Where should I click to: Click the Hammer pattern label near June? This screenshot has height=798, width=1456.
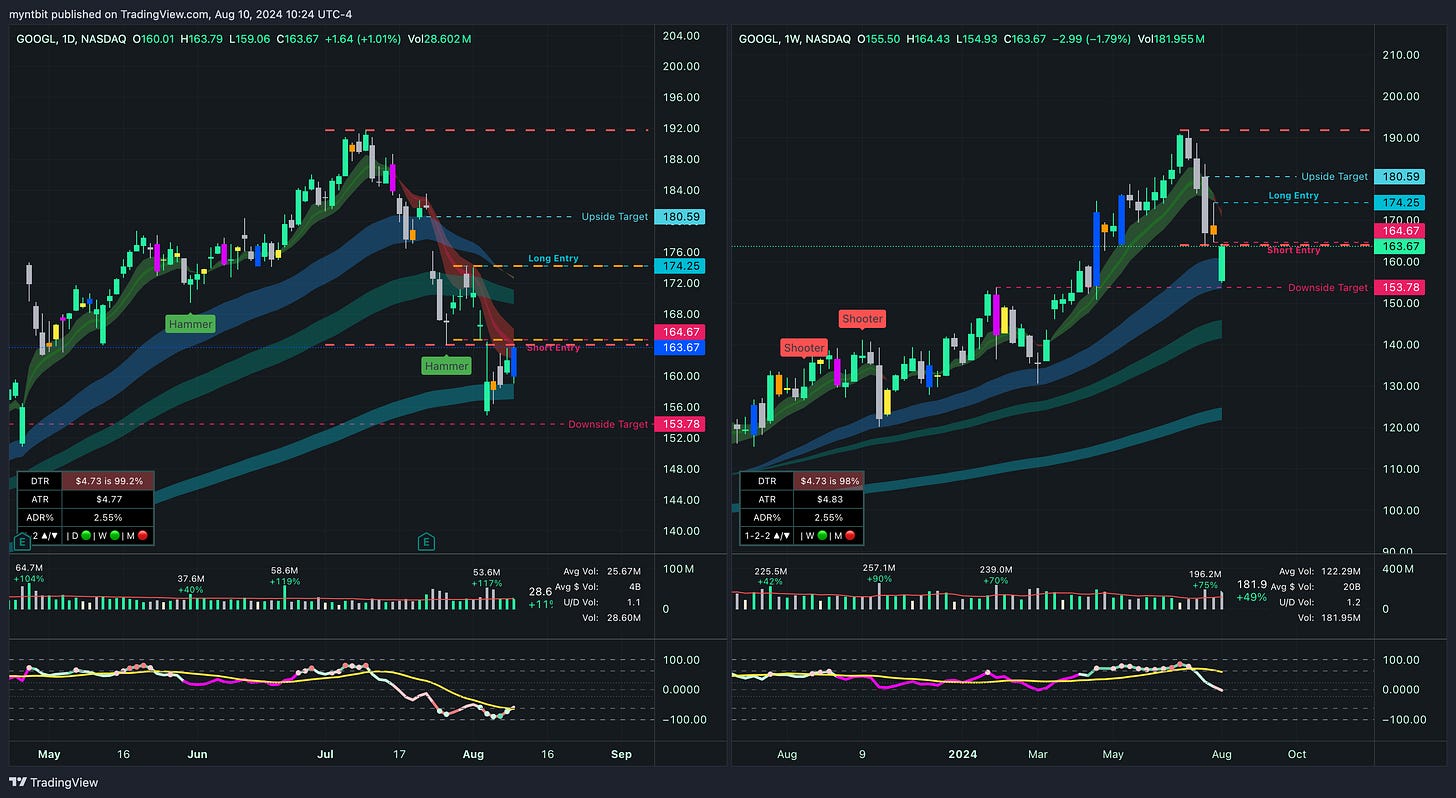coord(190,324)
